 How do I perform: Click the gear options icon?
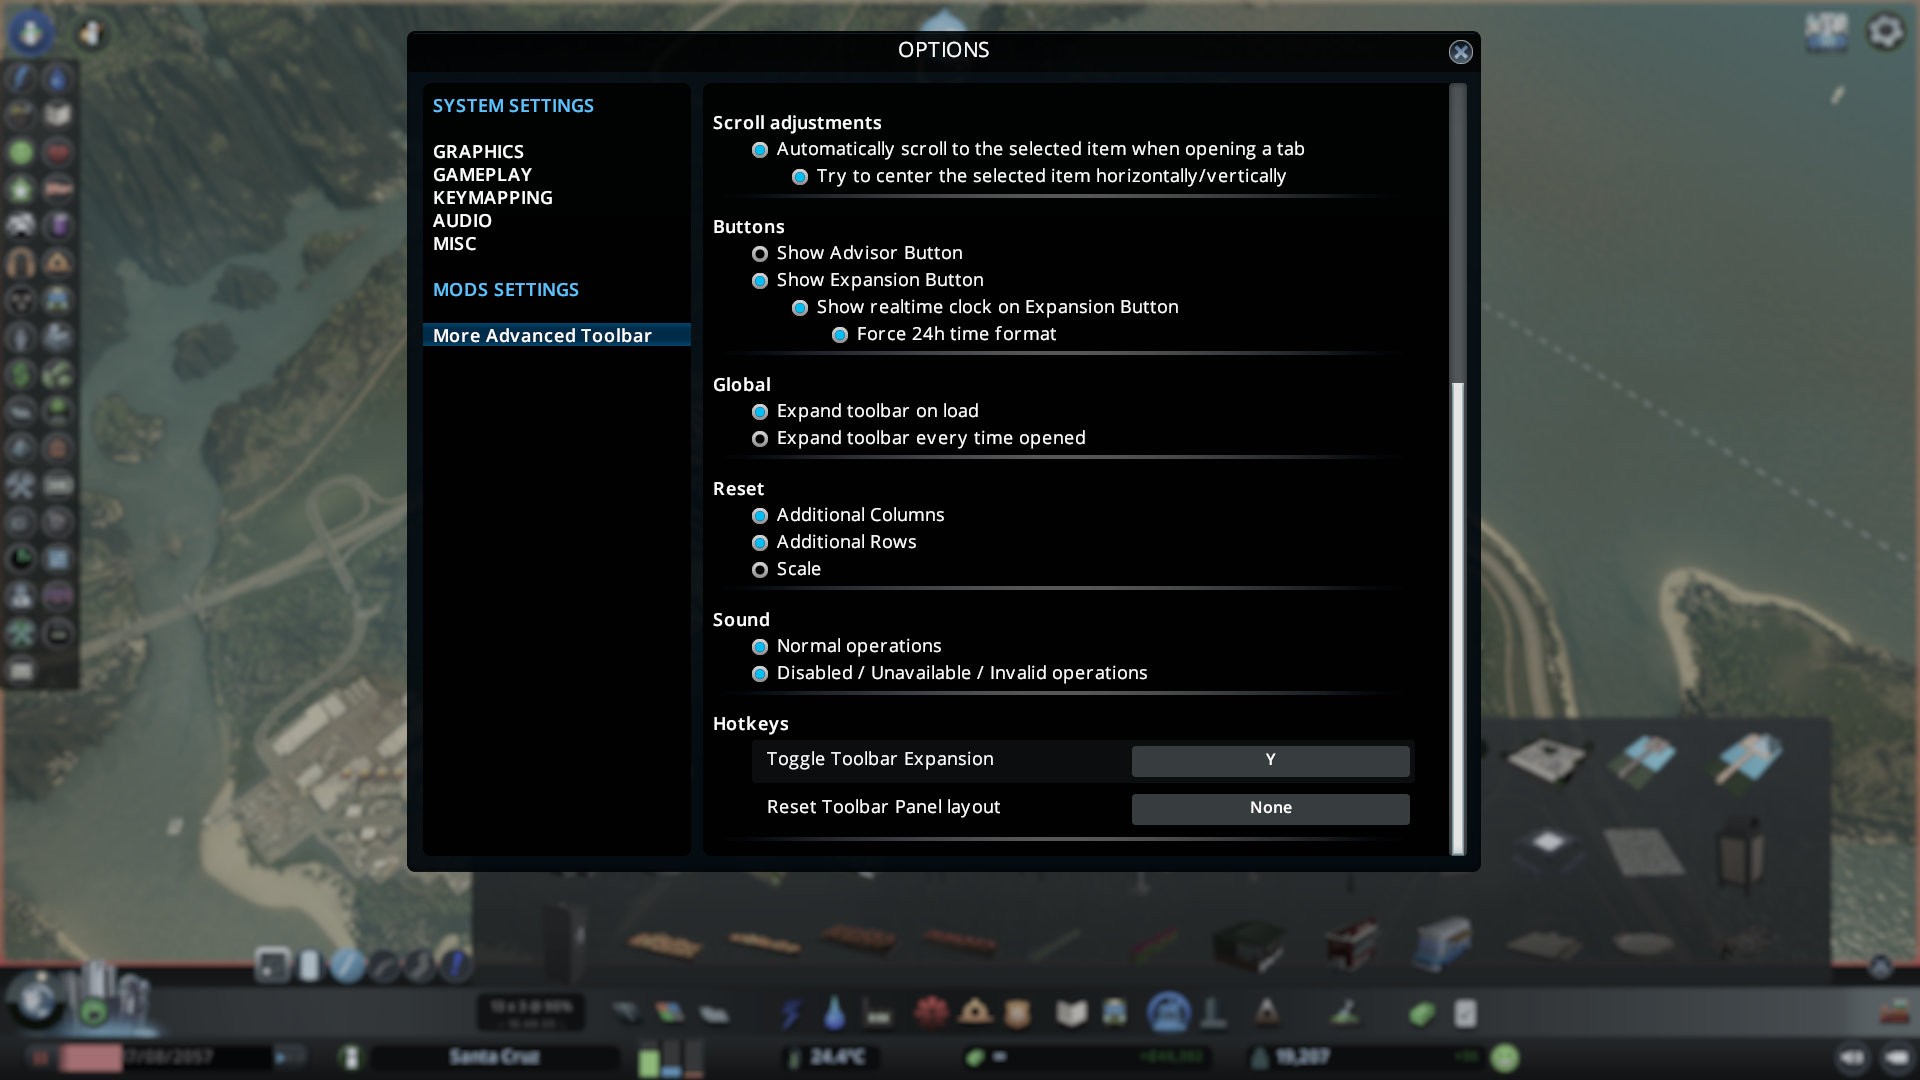[x=1885, y=32]
